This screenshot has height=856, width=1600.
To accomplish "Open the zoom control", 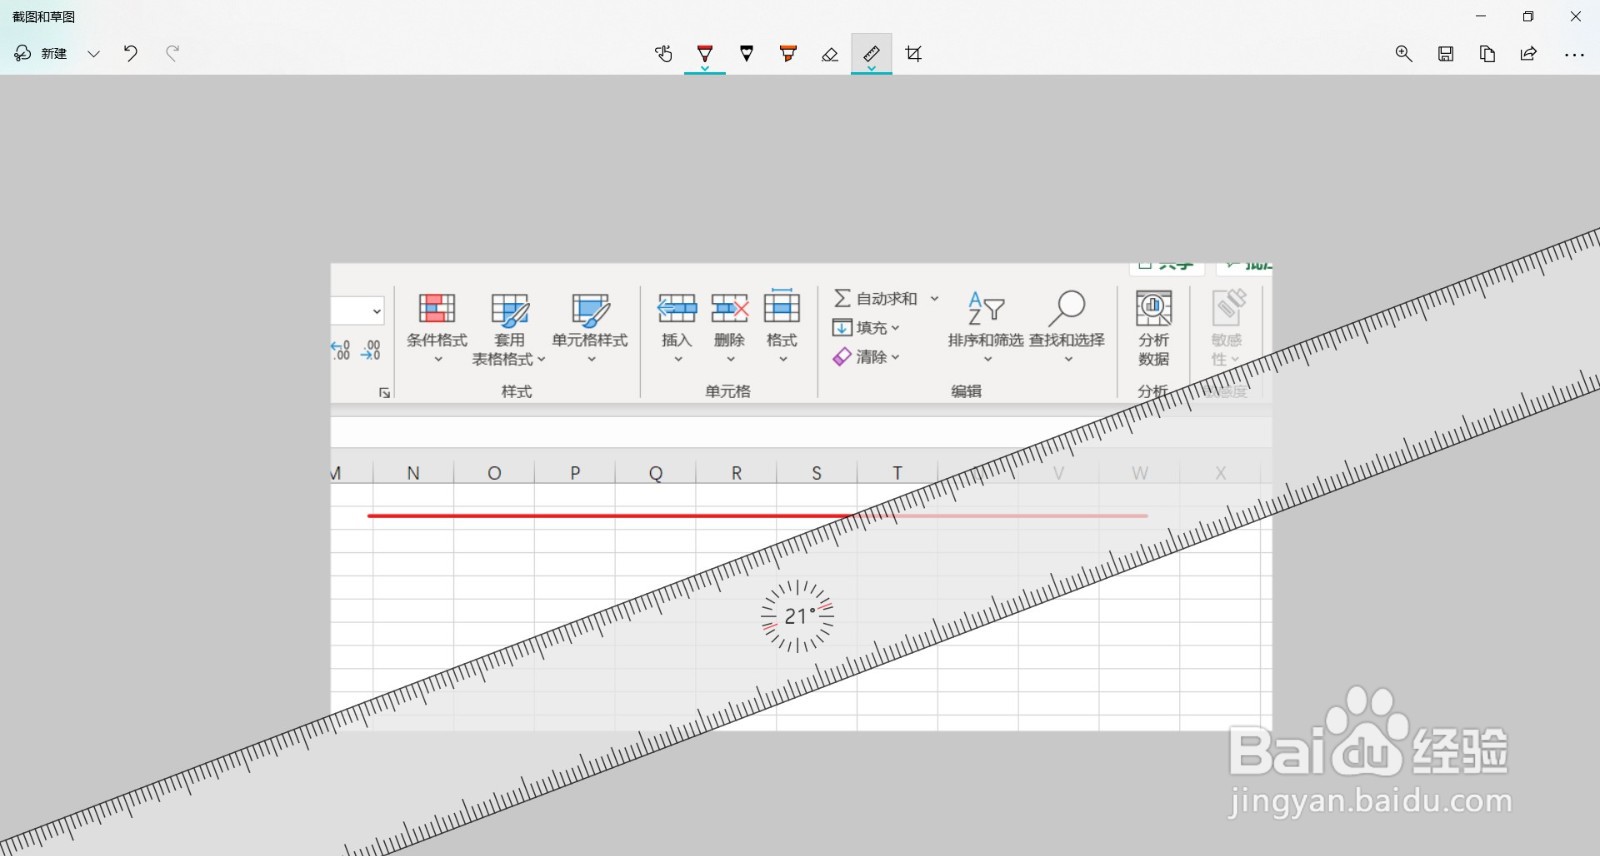I will [1404, 54].
